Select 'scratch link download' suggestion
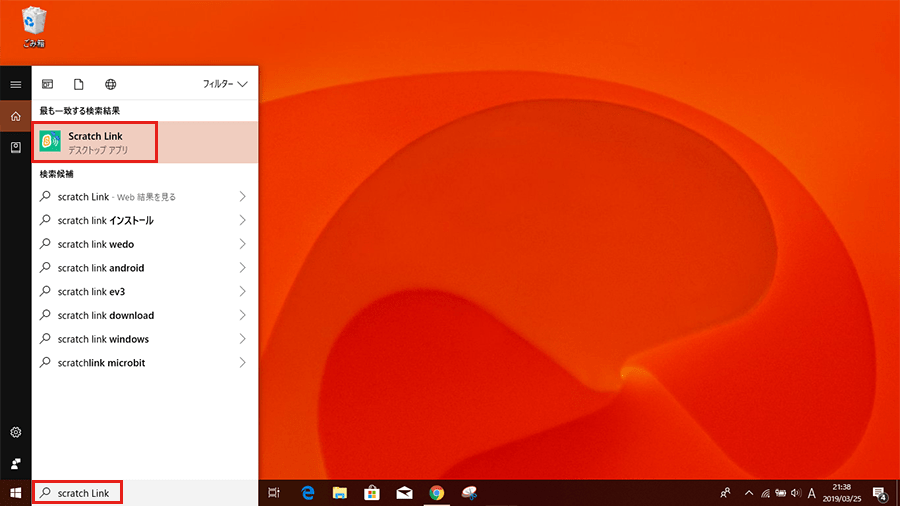The height and width of the screenshot is (506, 900). [x=145, y=316]
